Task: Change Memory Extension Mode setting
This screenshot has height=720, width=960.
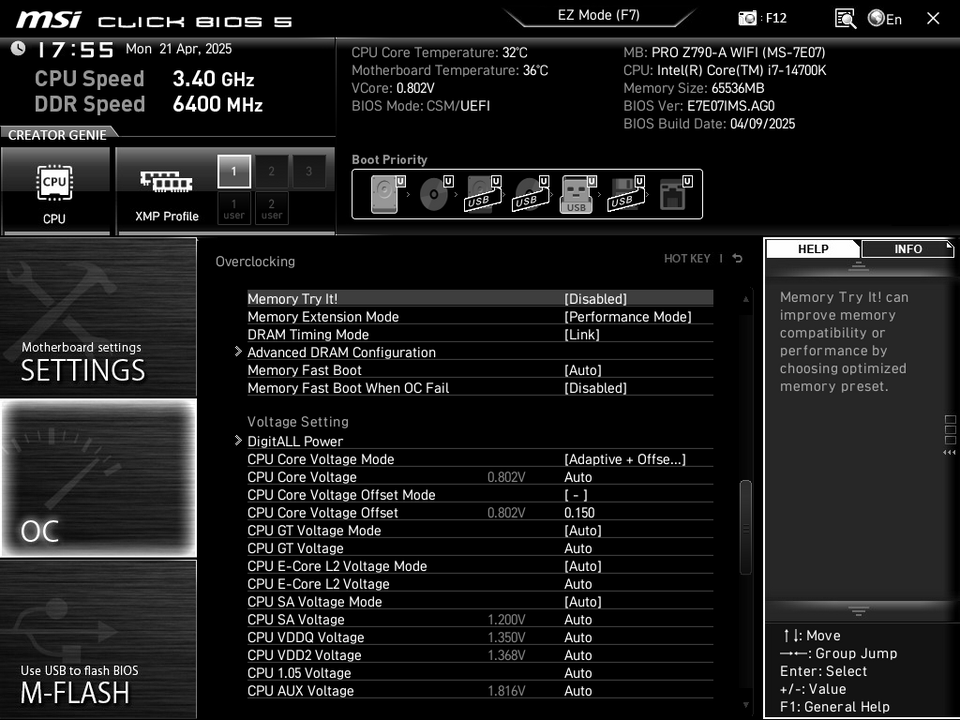Action: (628, 317)
